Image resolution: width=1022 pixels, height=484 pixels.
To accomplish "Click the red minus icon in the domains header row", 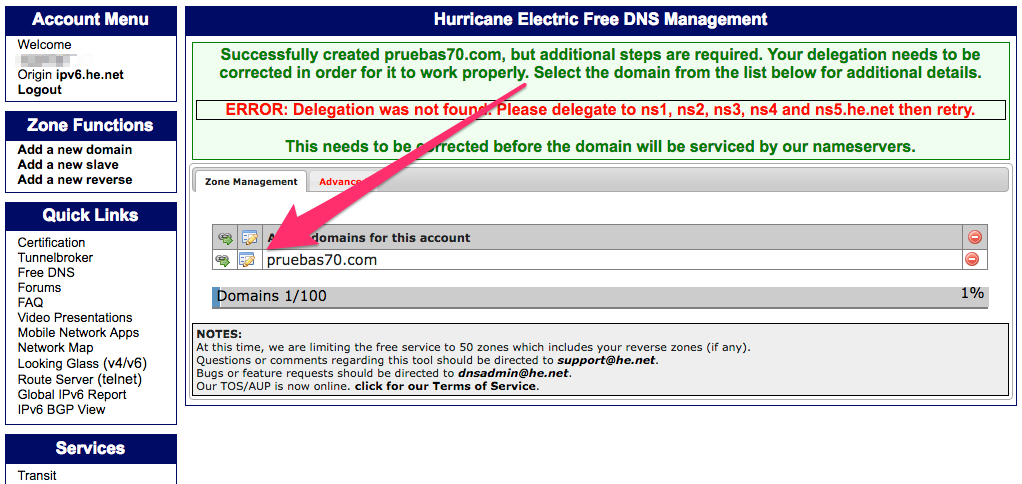I will [x=975, y=238].
